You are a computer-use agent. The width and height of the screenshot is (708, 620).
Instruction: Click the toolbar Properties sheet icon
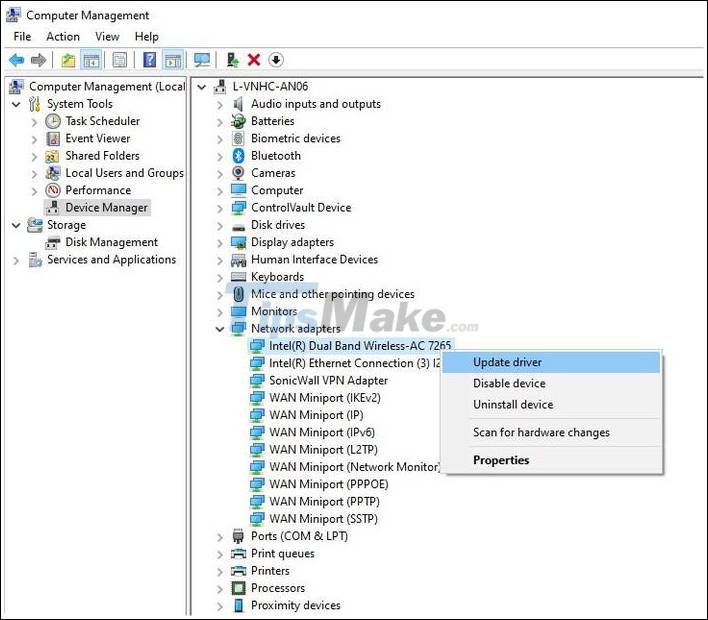tap(120, 60)
